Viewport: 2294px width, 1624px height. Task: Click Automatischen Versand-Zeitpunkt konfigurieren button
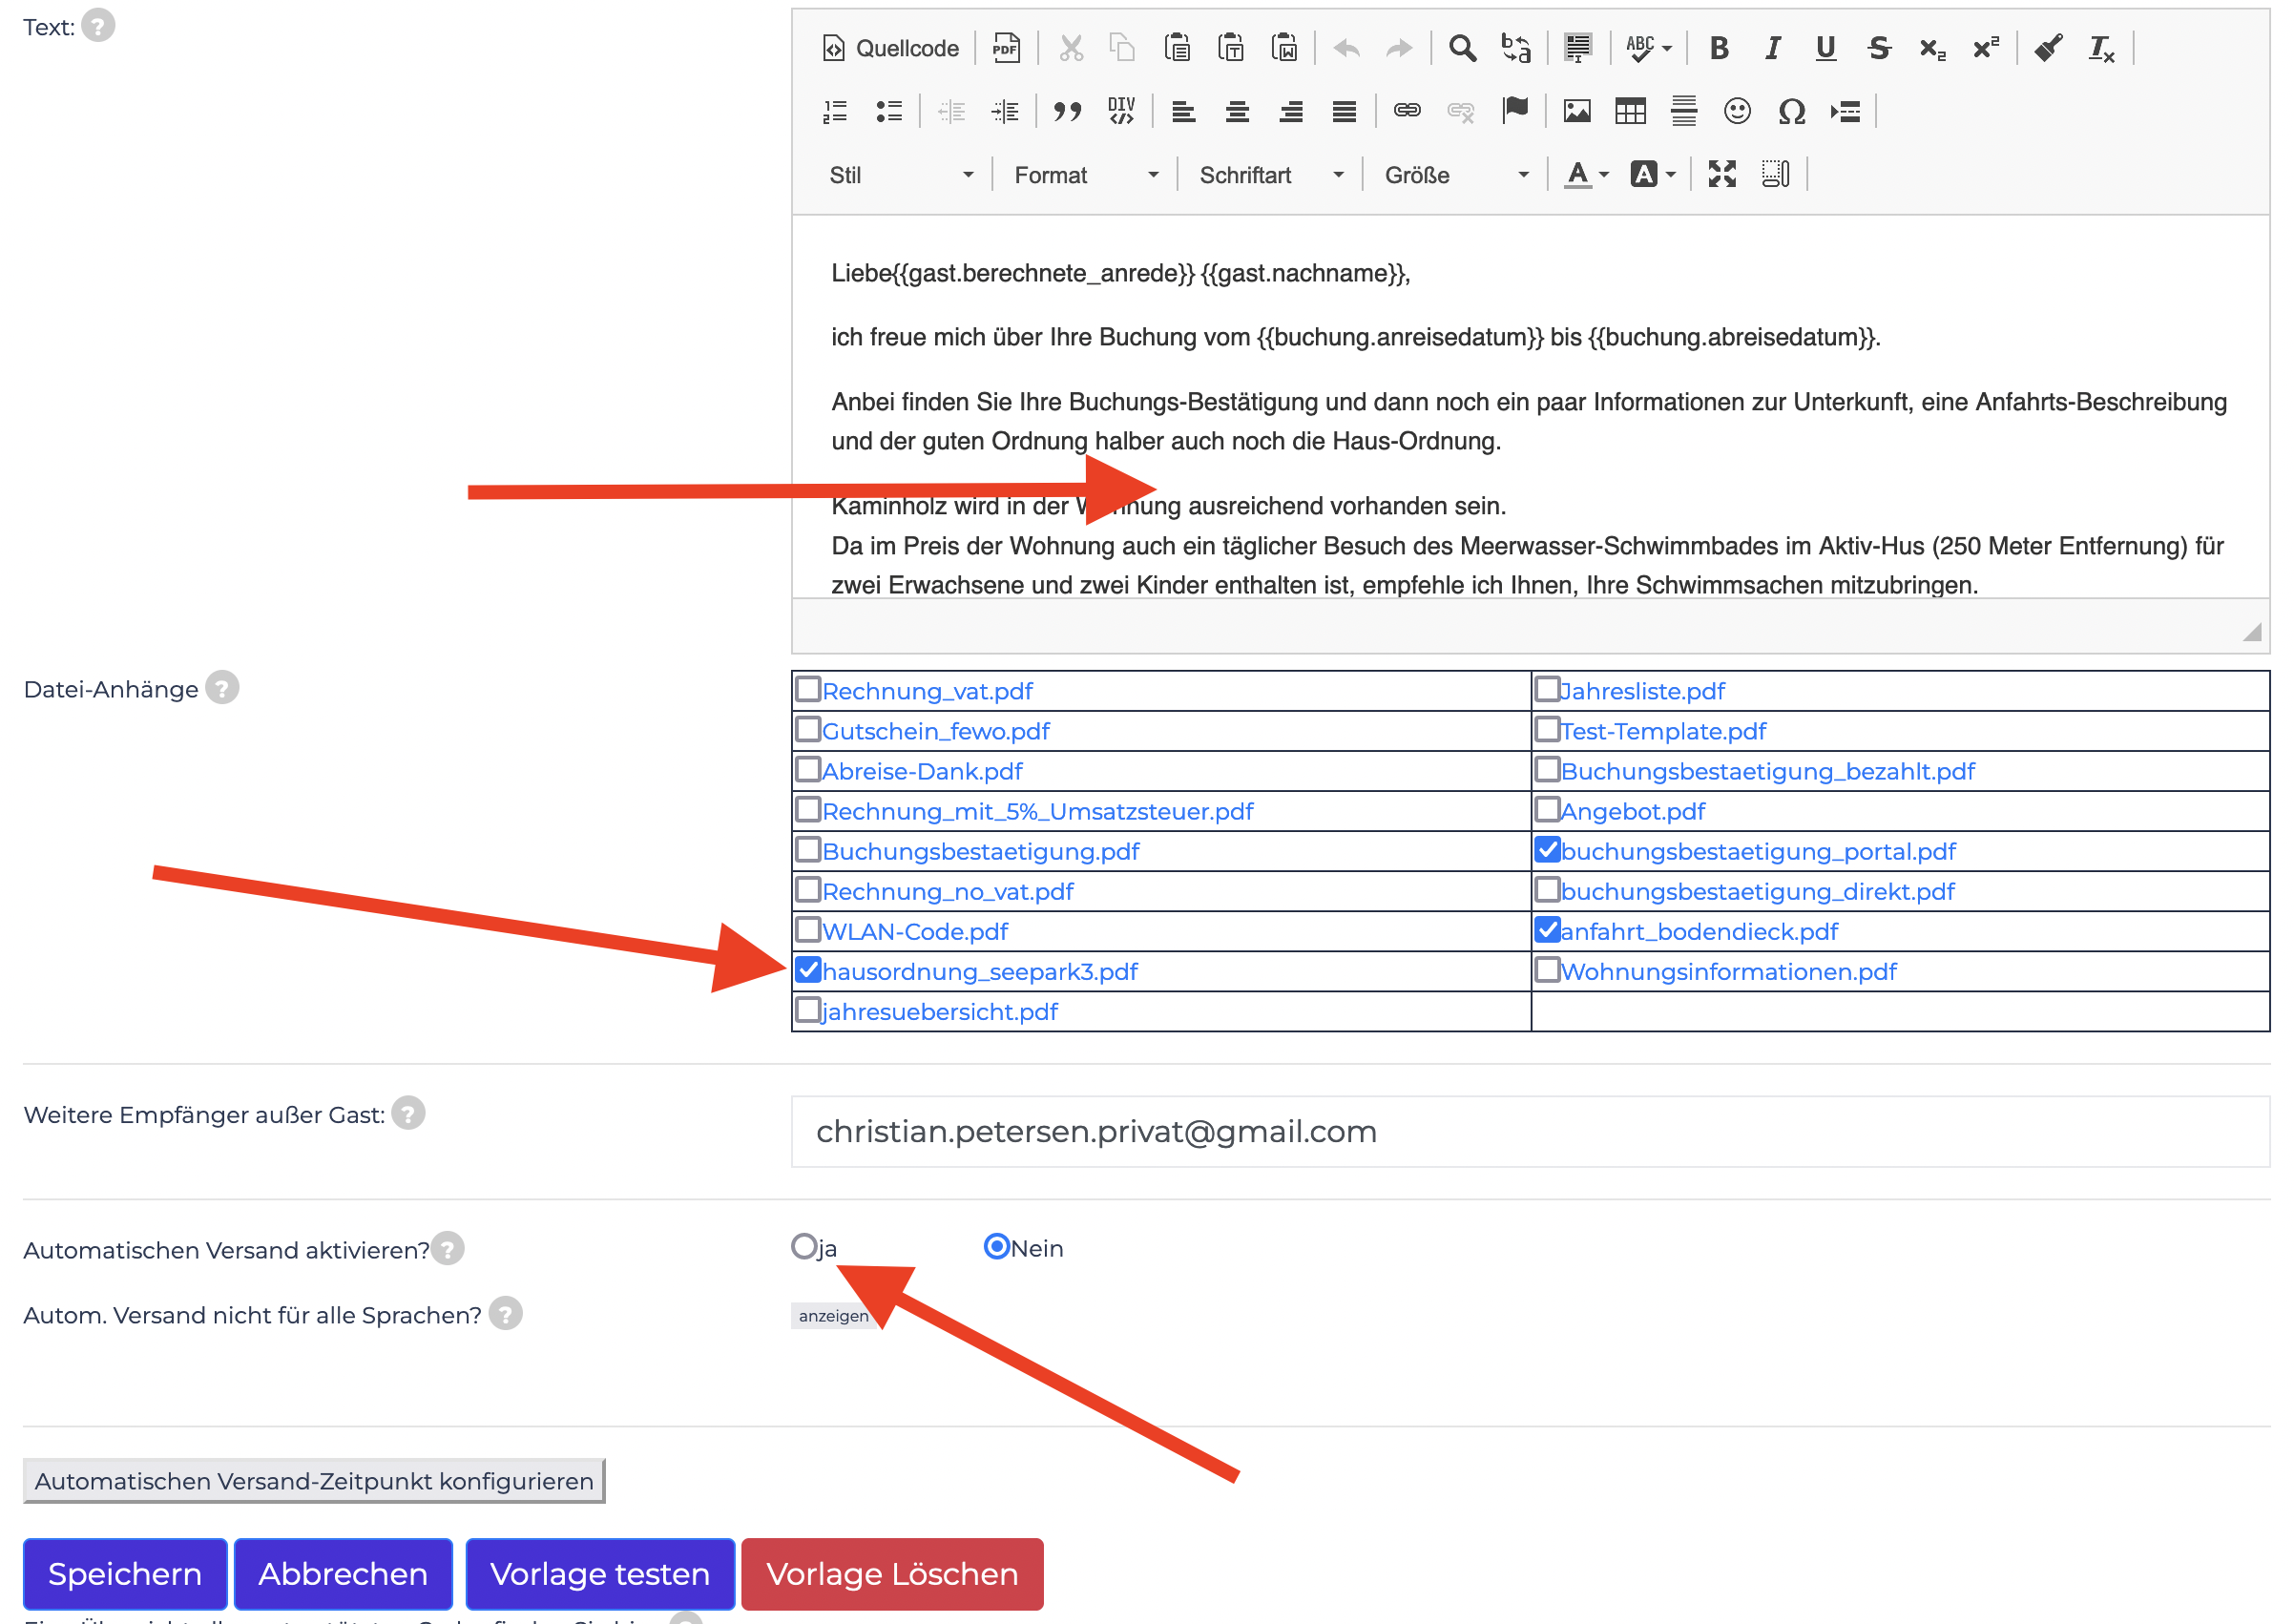314,1481
